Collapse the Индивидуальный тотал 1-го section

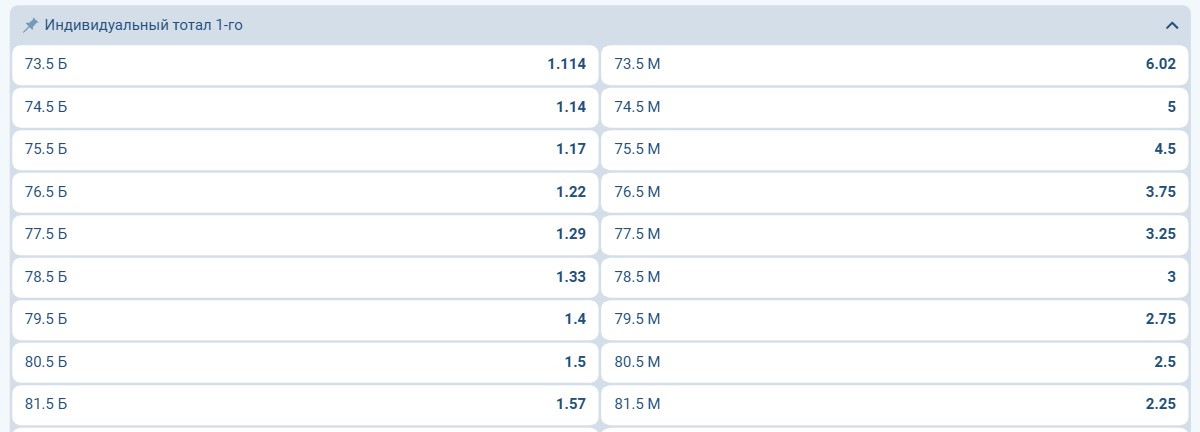pos(1171,25)
